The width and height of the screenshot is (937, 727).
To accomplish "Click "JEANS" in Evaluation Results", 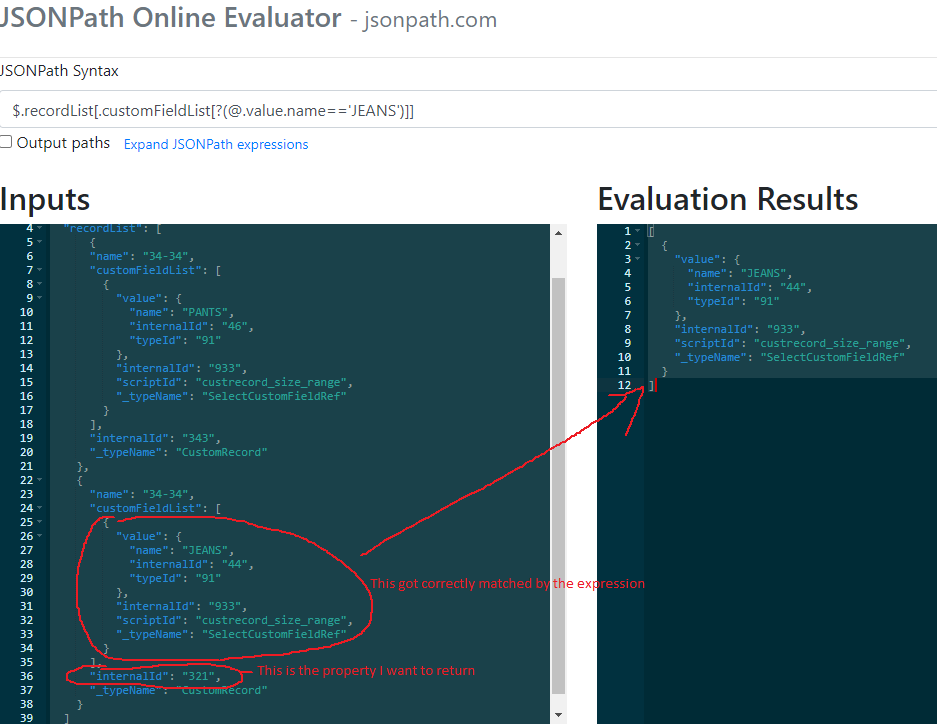I will click(764, 273).
